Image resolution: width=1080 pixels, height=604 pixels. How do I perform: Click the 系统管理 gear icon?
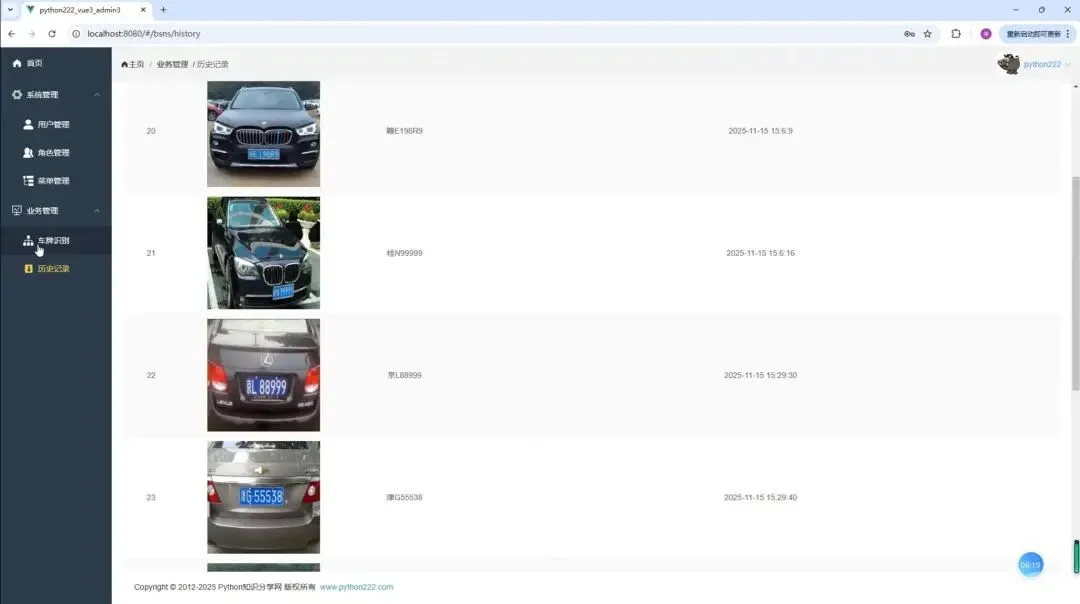(x=17, y=94)
